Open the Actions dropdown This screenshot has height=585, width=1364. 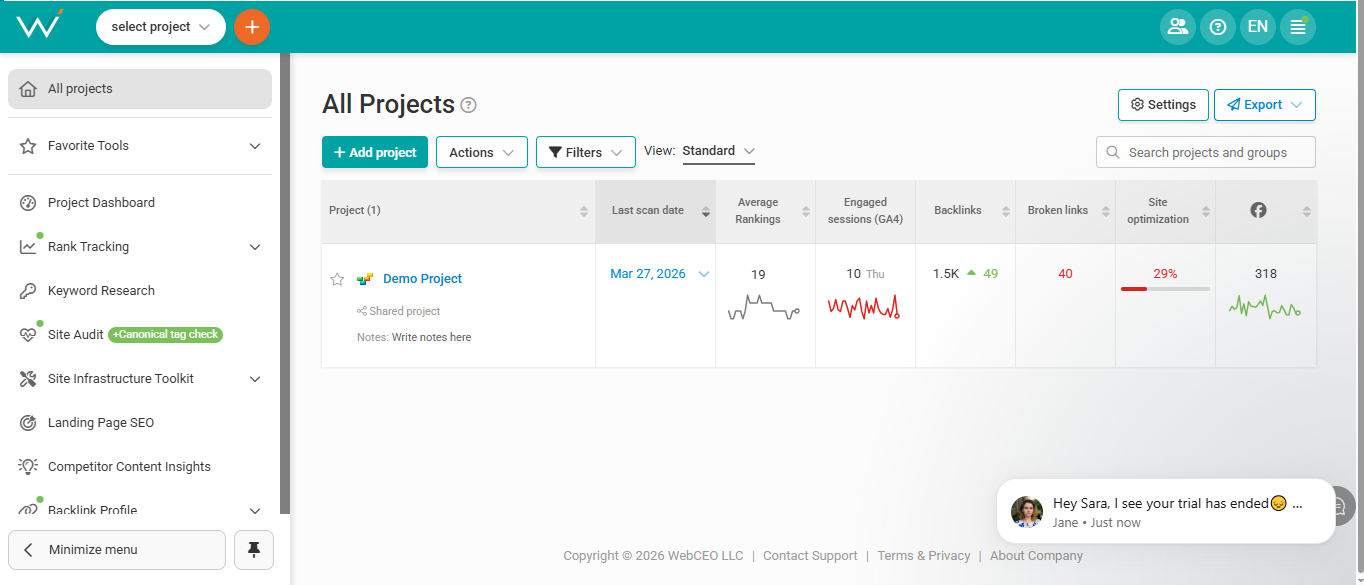pyautogui.click(x=482, y=152)
